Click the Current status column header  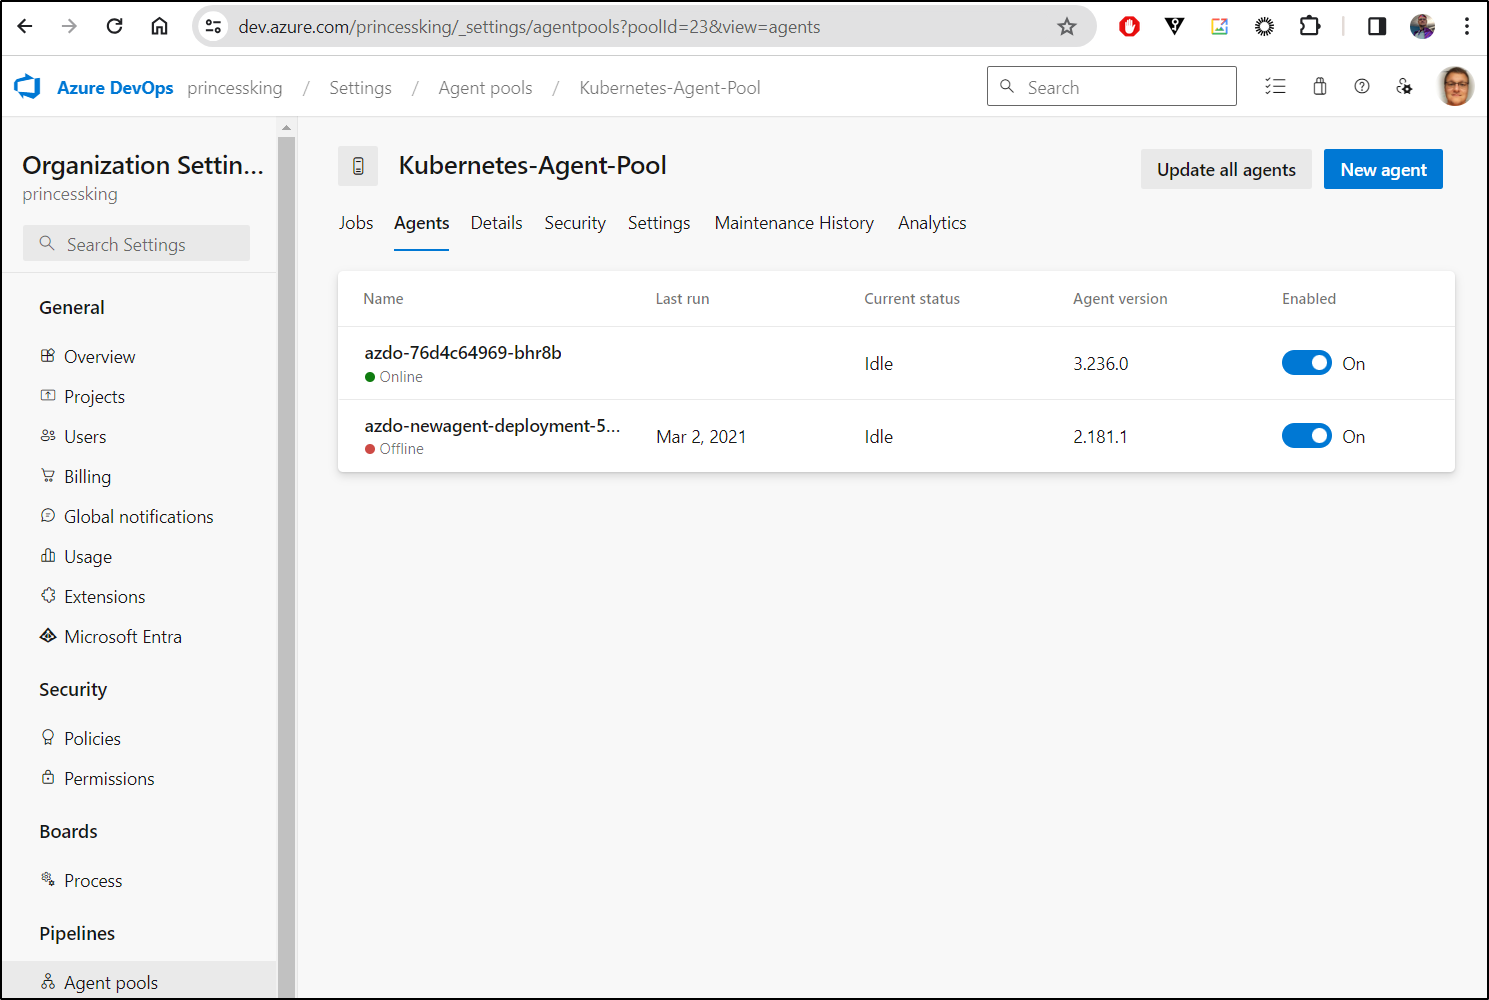coord(912,299)
